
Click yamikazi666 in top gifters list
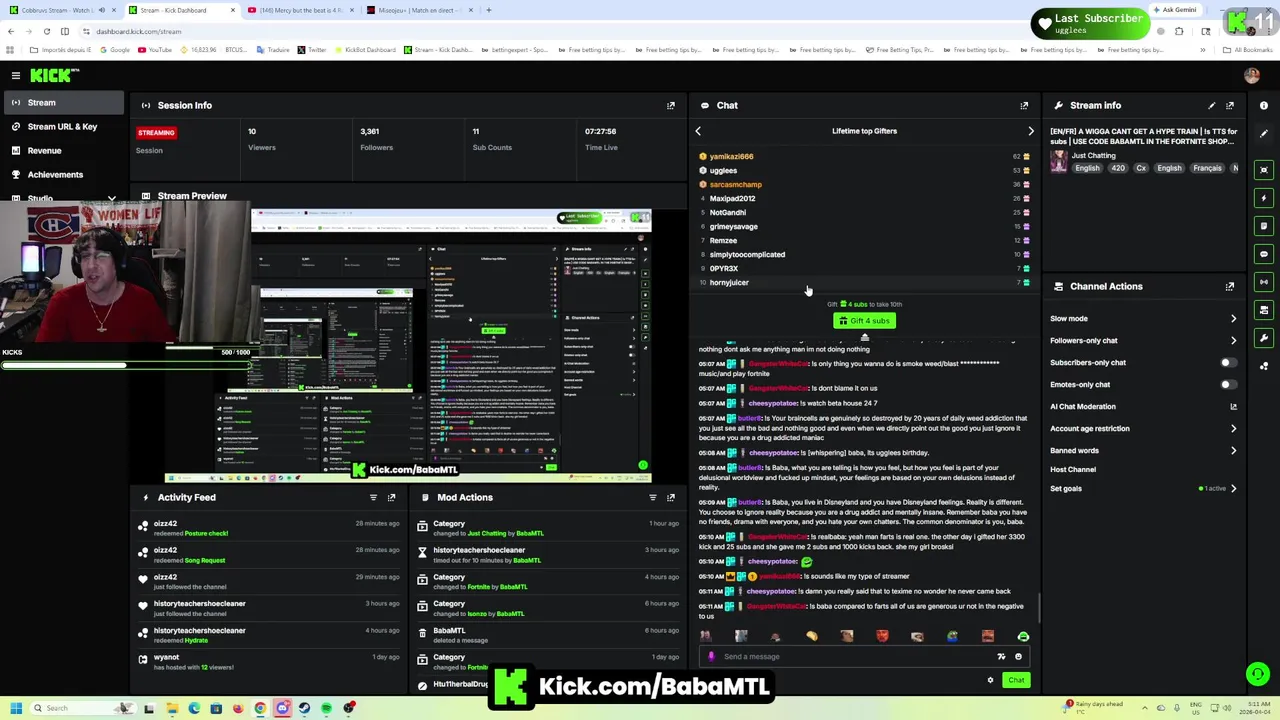tap(731, 157)
